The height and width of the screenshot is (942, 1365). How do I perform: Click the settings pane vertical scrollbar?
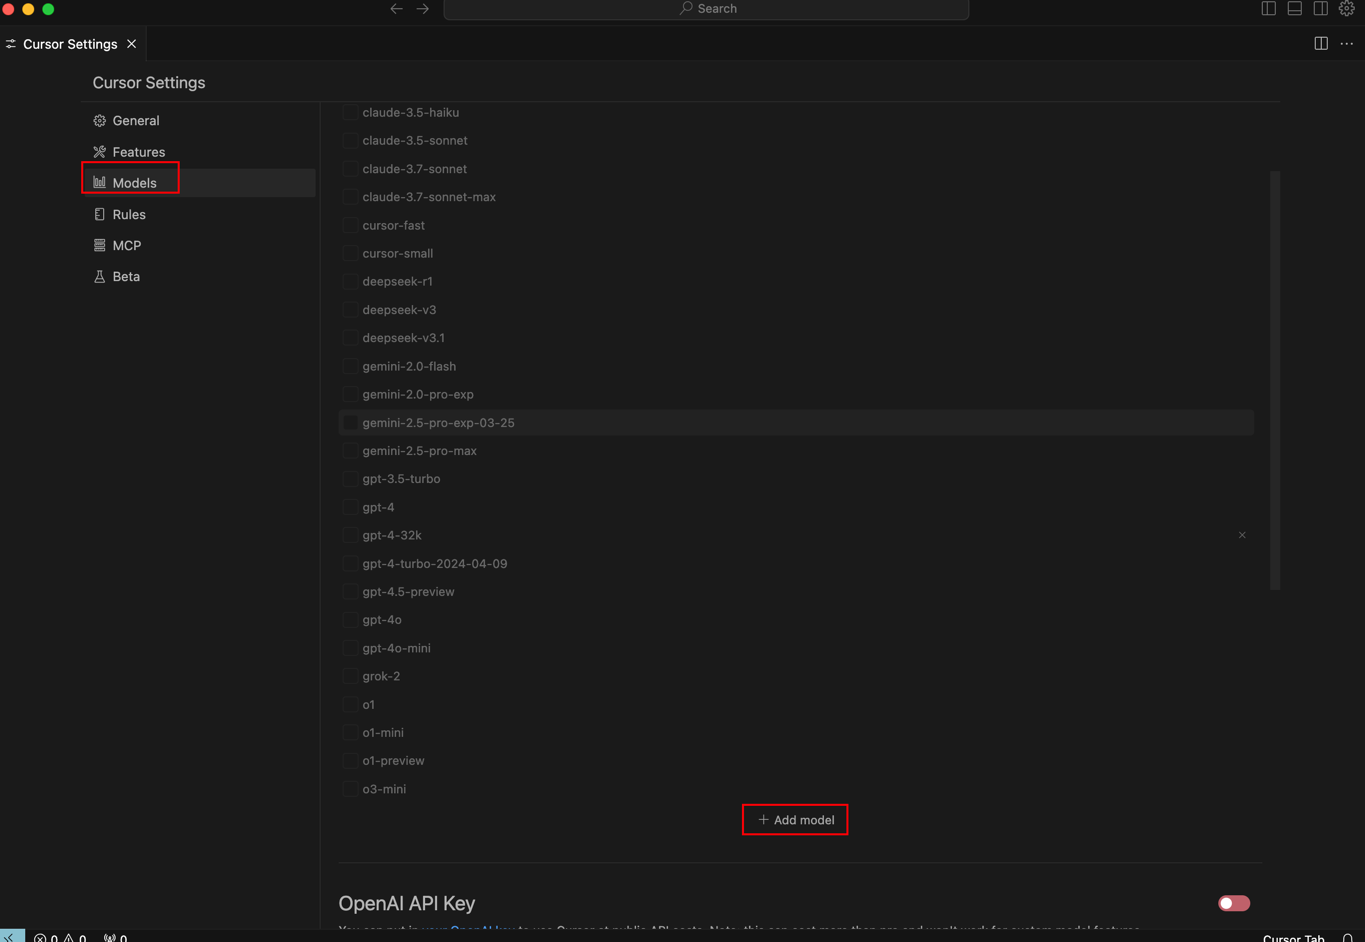click(1275, 380)
